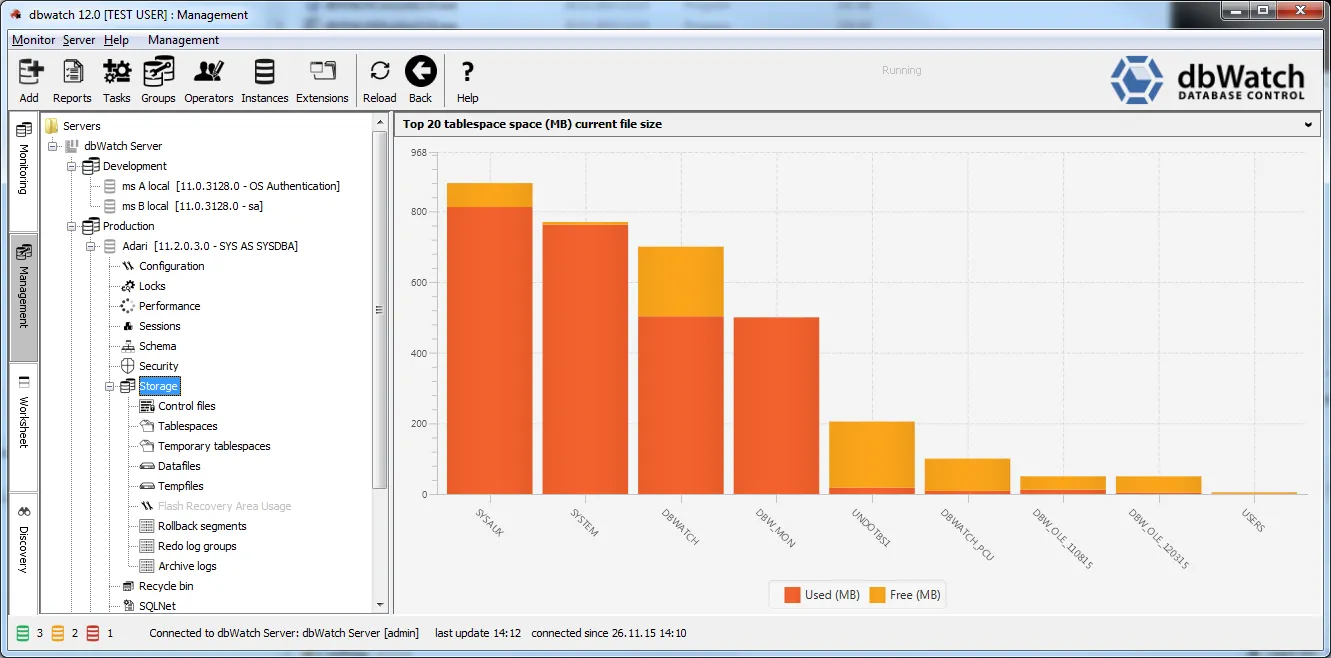Image resolution: width=1331 pixels, height=658 pixels.
Task: Collapse the Production group node
Action: (72, 226)
